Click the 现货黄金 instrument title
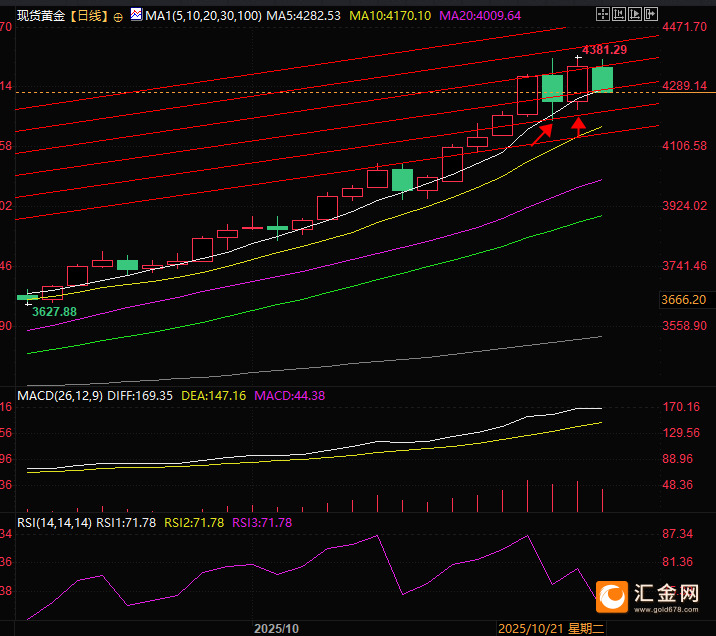Image resolution: width=716 pixels, height=636 pixels. click(x=41, y=16)
